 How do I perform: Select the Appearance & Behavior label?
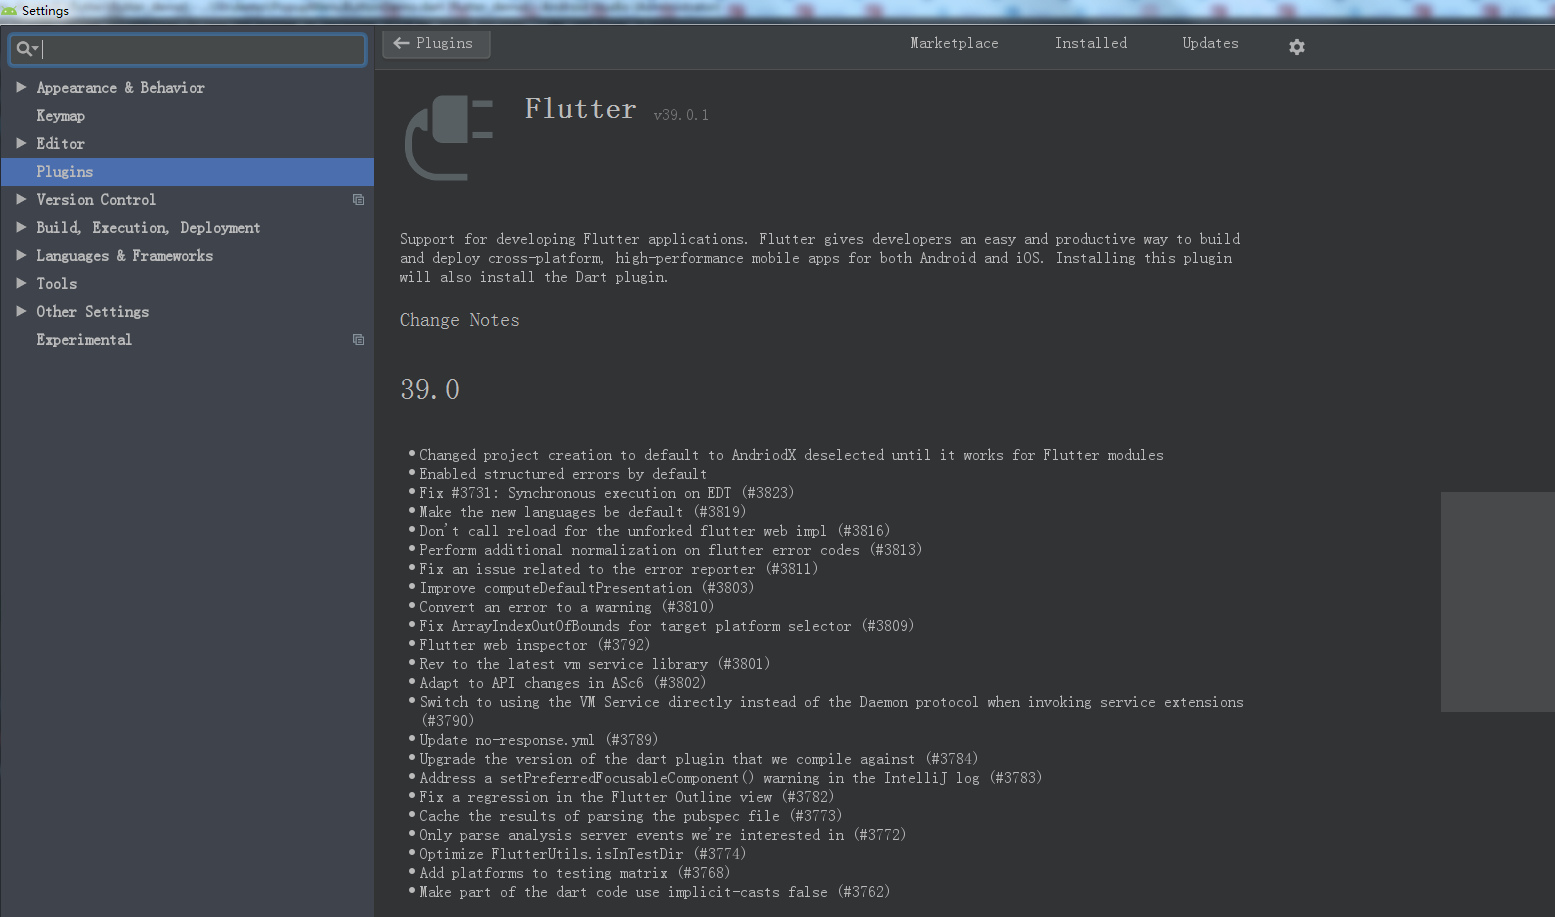tap(120, 88)
